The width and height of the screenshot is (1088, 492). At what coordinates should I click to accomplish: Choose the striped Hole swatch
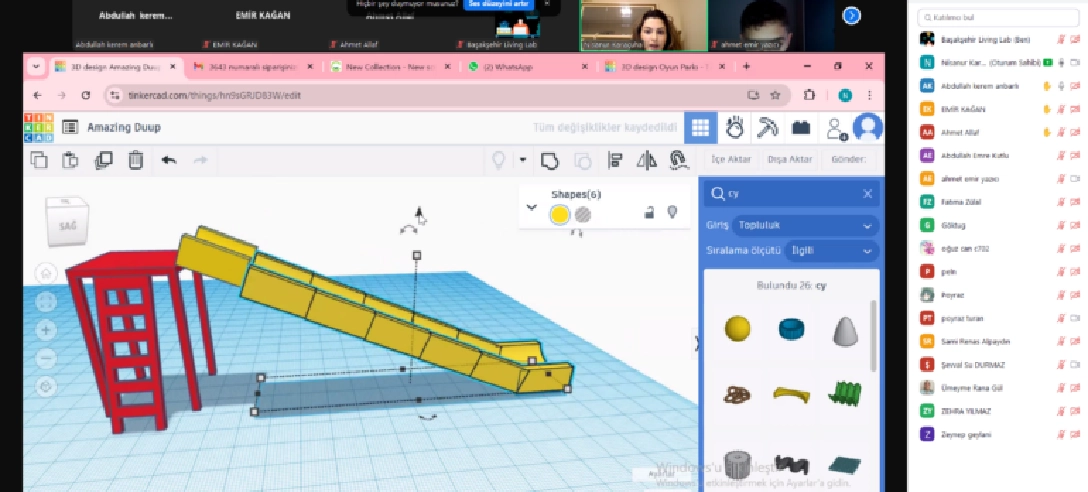point(583,215)
